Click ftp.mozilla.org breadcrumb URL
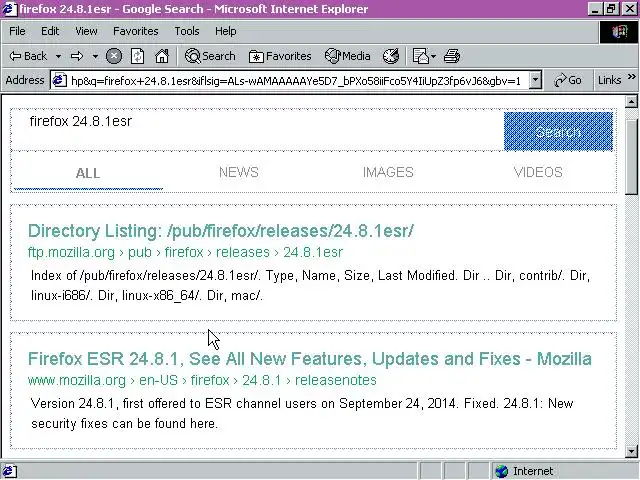The width and height of the screenshot is (640, 480). pos(185,252)
